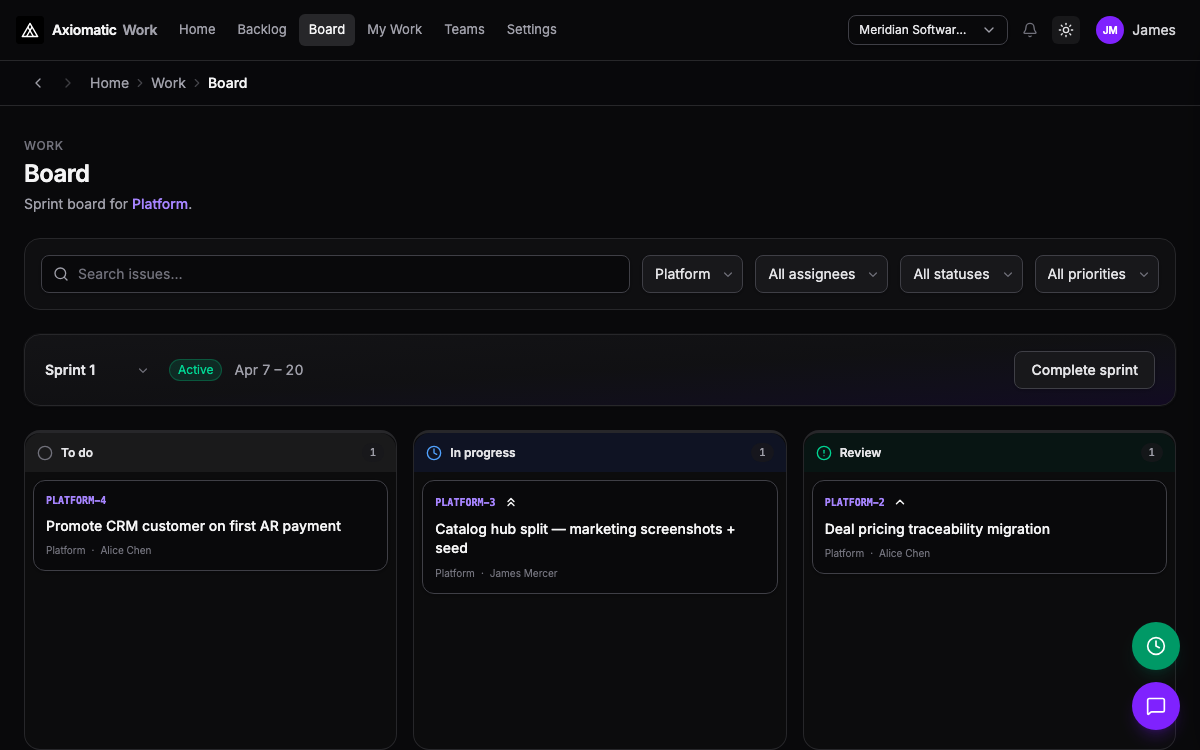Image resolution: width=1200 pixels, height=750 pixels.
Task: Click the Review column alert icon
Action: coord(824,453)
